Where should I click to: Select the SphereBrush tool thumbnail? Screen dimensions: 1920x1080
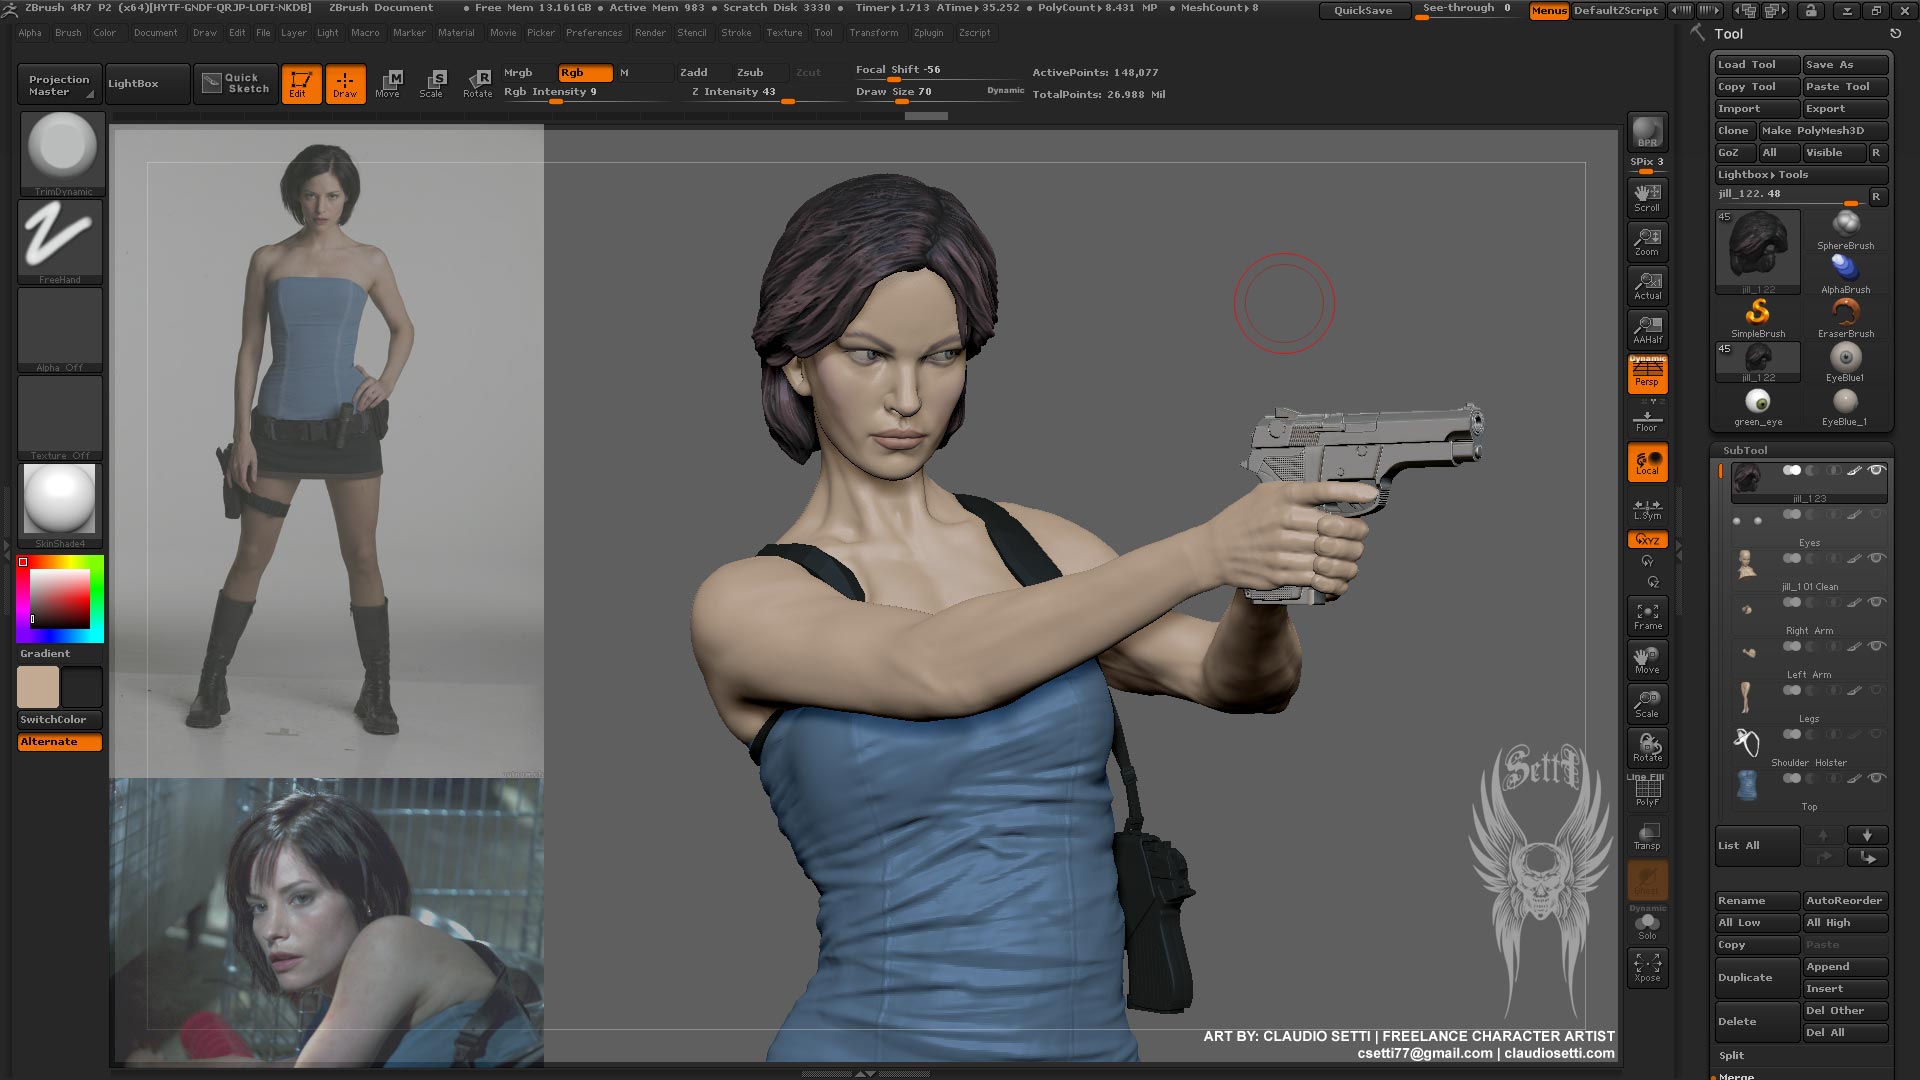click(x=1845, y=230)
